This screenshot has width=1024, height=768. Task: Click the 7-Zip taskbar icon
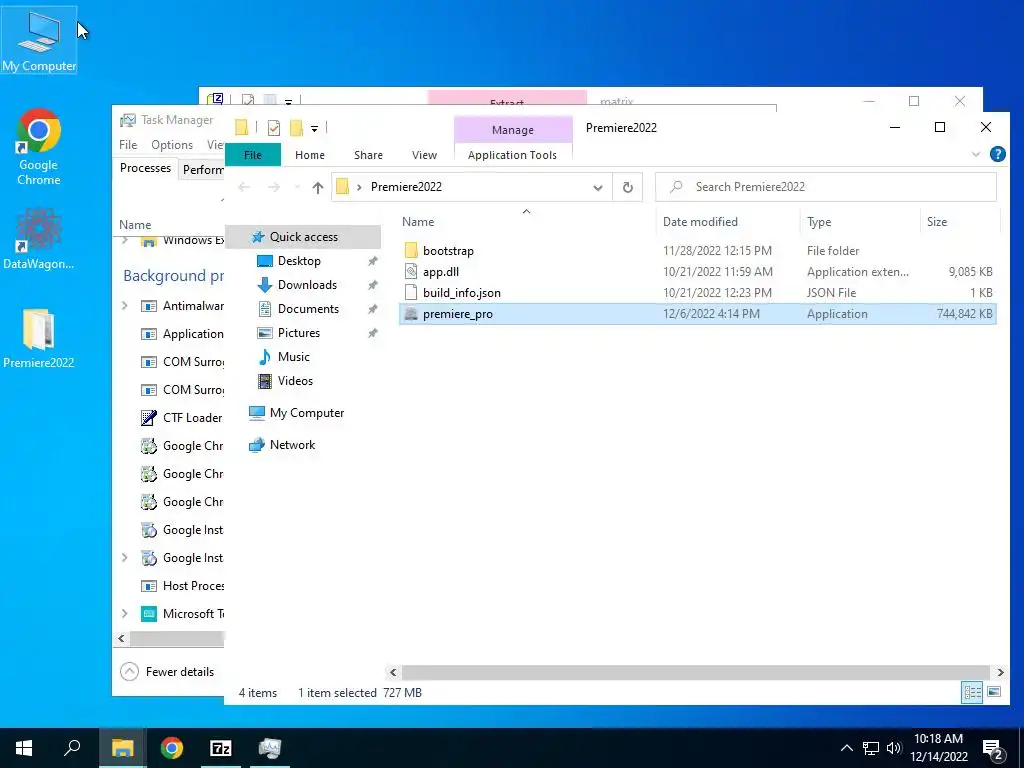tap(221, 748)
